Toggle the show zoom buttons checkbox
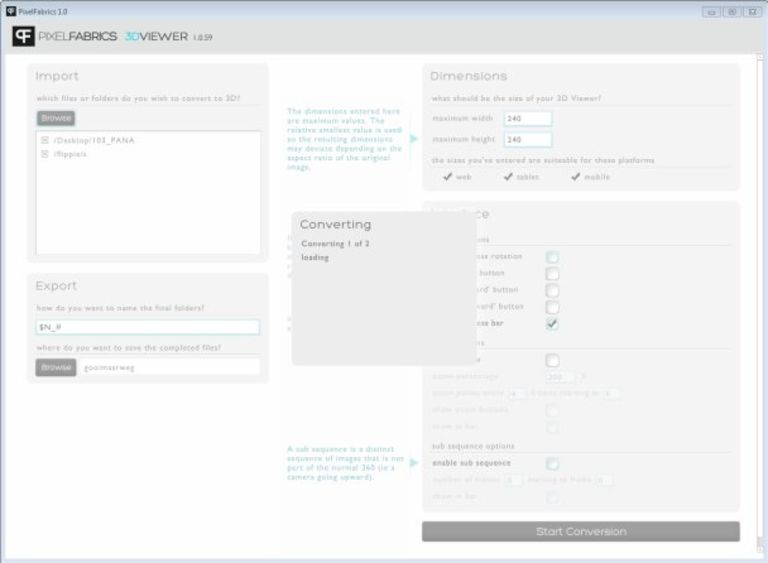The image size is (768, 563). pyautogui.click(x=552, y=410)
